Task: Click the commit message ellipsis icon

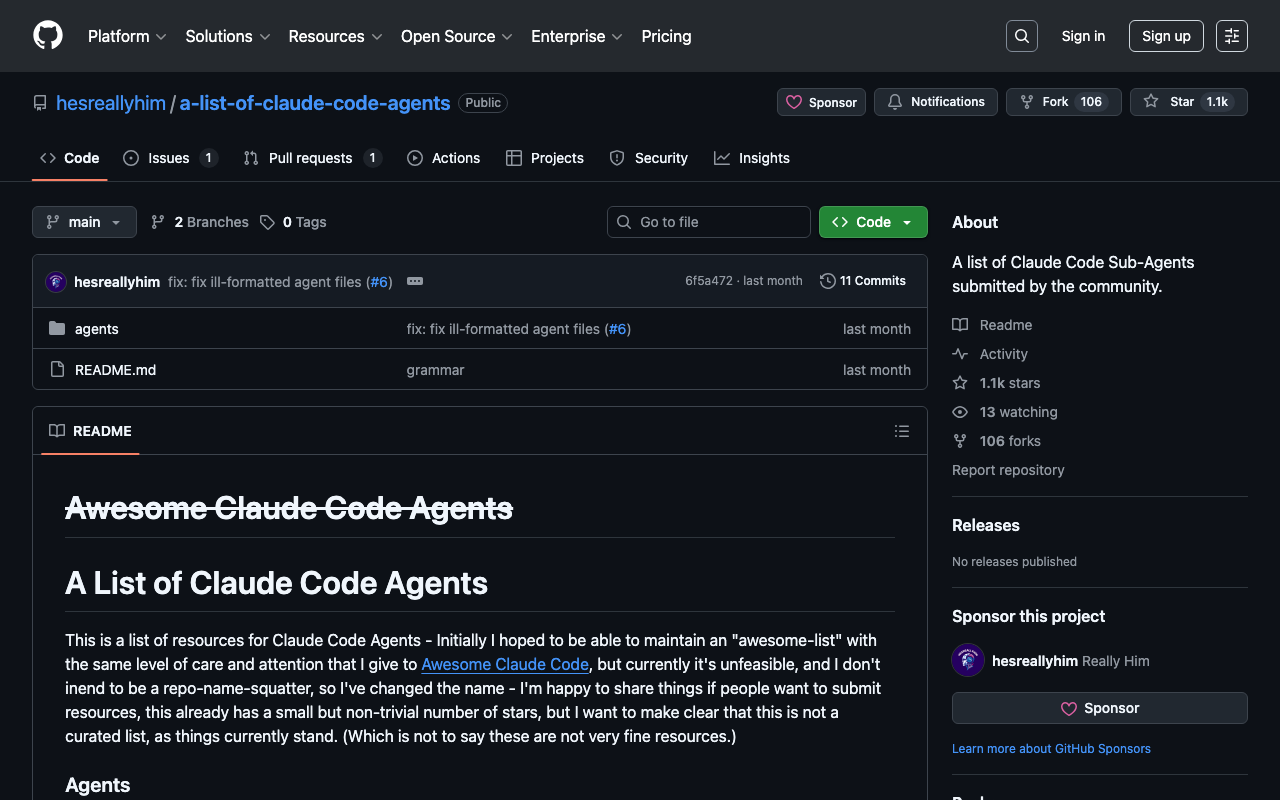Action: [415, 281]
